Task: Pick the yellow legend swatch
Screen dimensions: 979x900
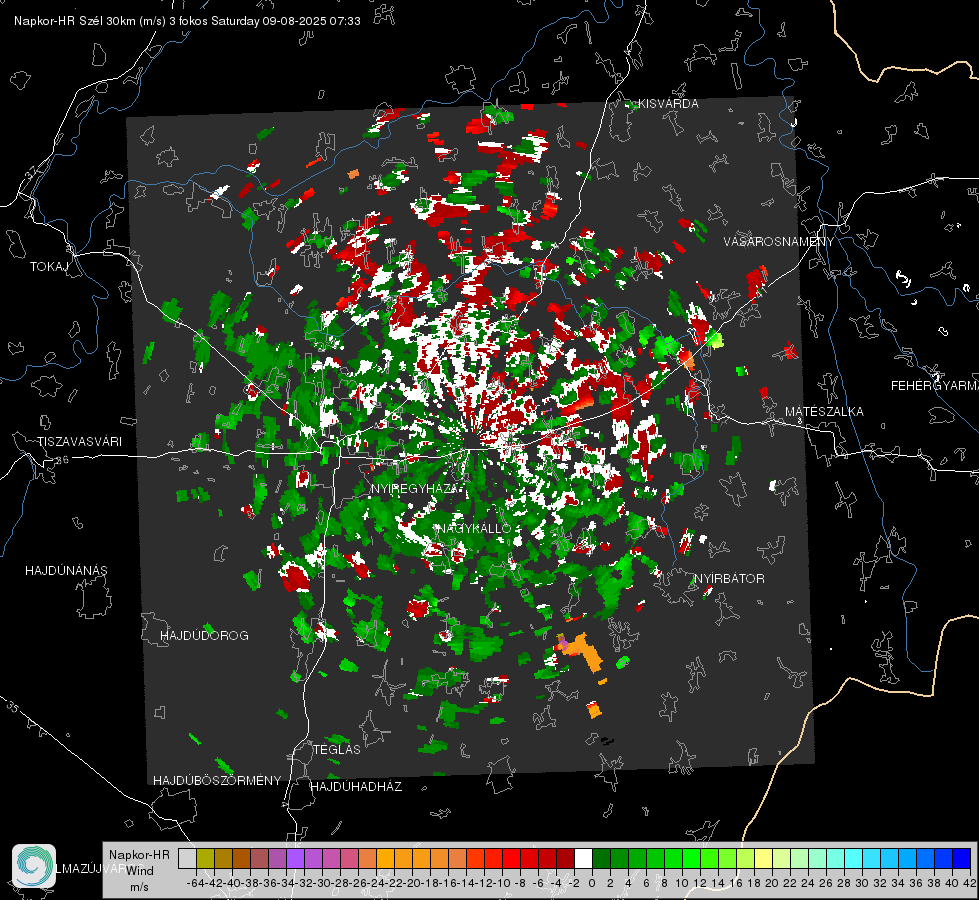Action: coord(764,858)
